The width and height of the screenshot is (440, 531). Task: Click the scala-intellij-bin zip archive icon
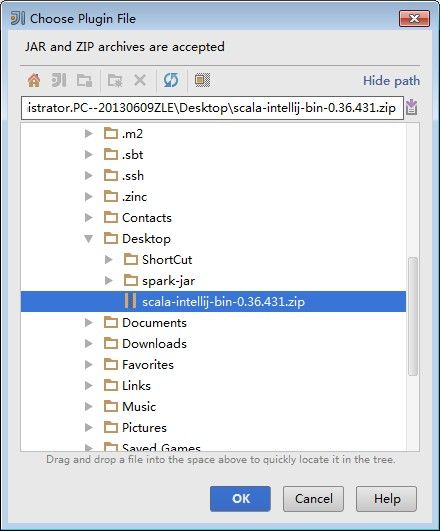pyautogui.click(x=131, y=301)
